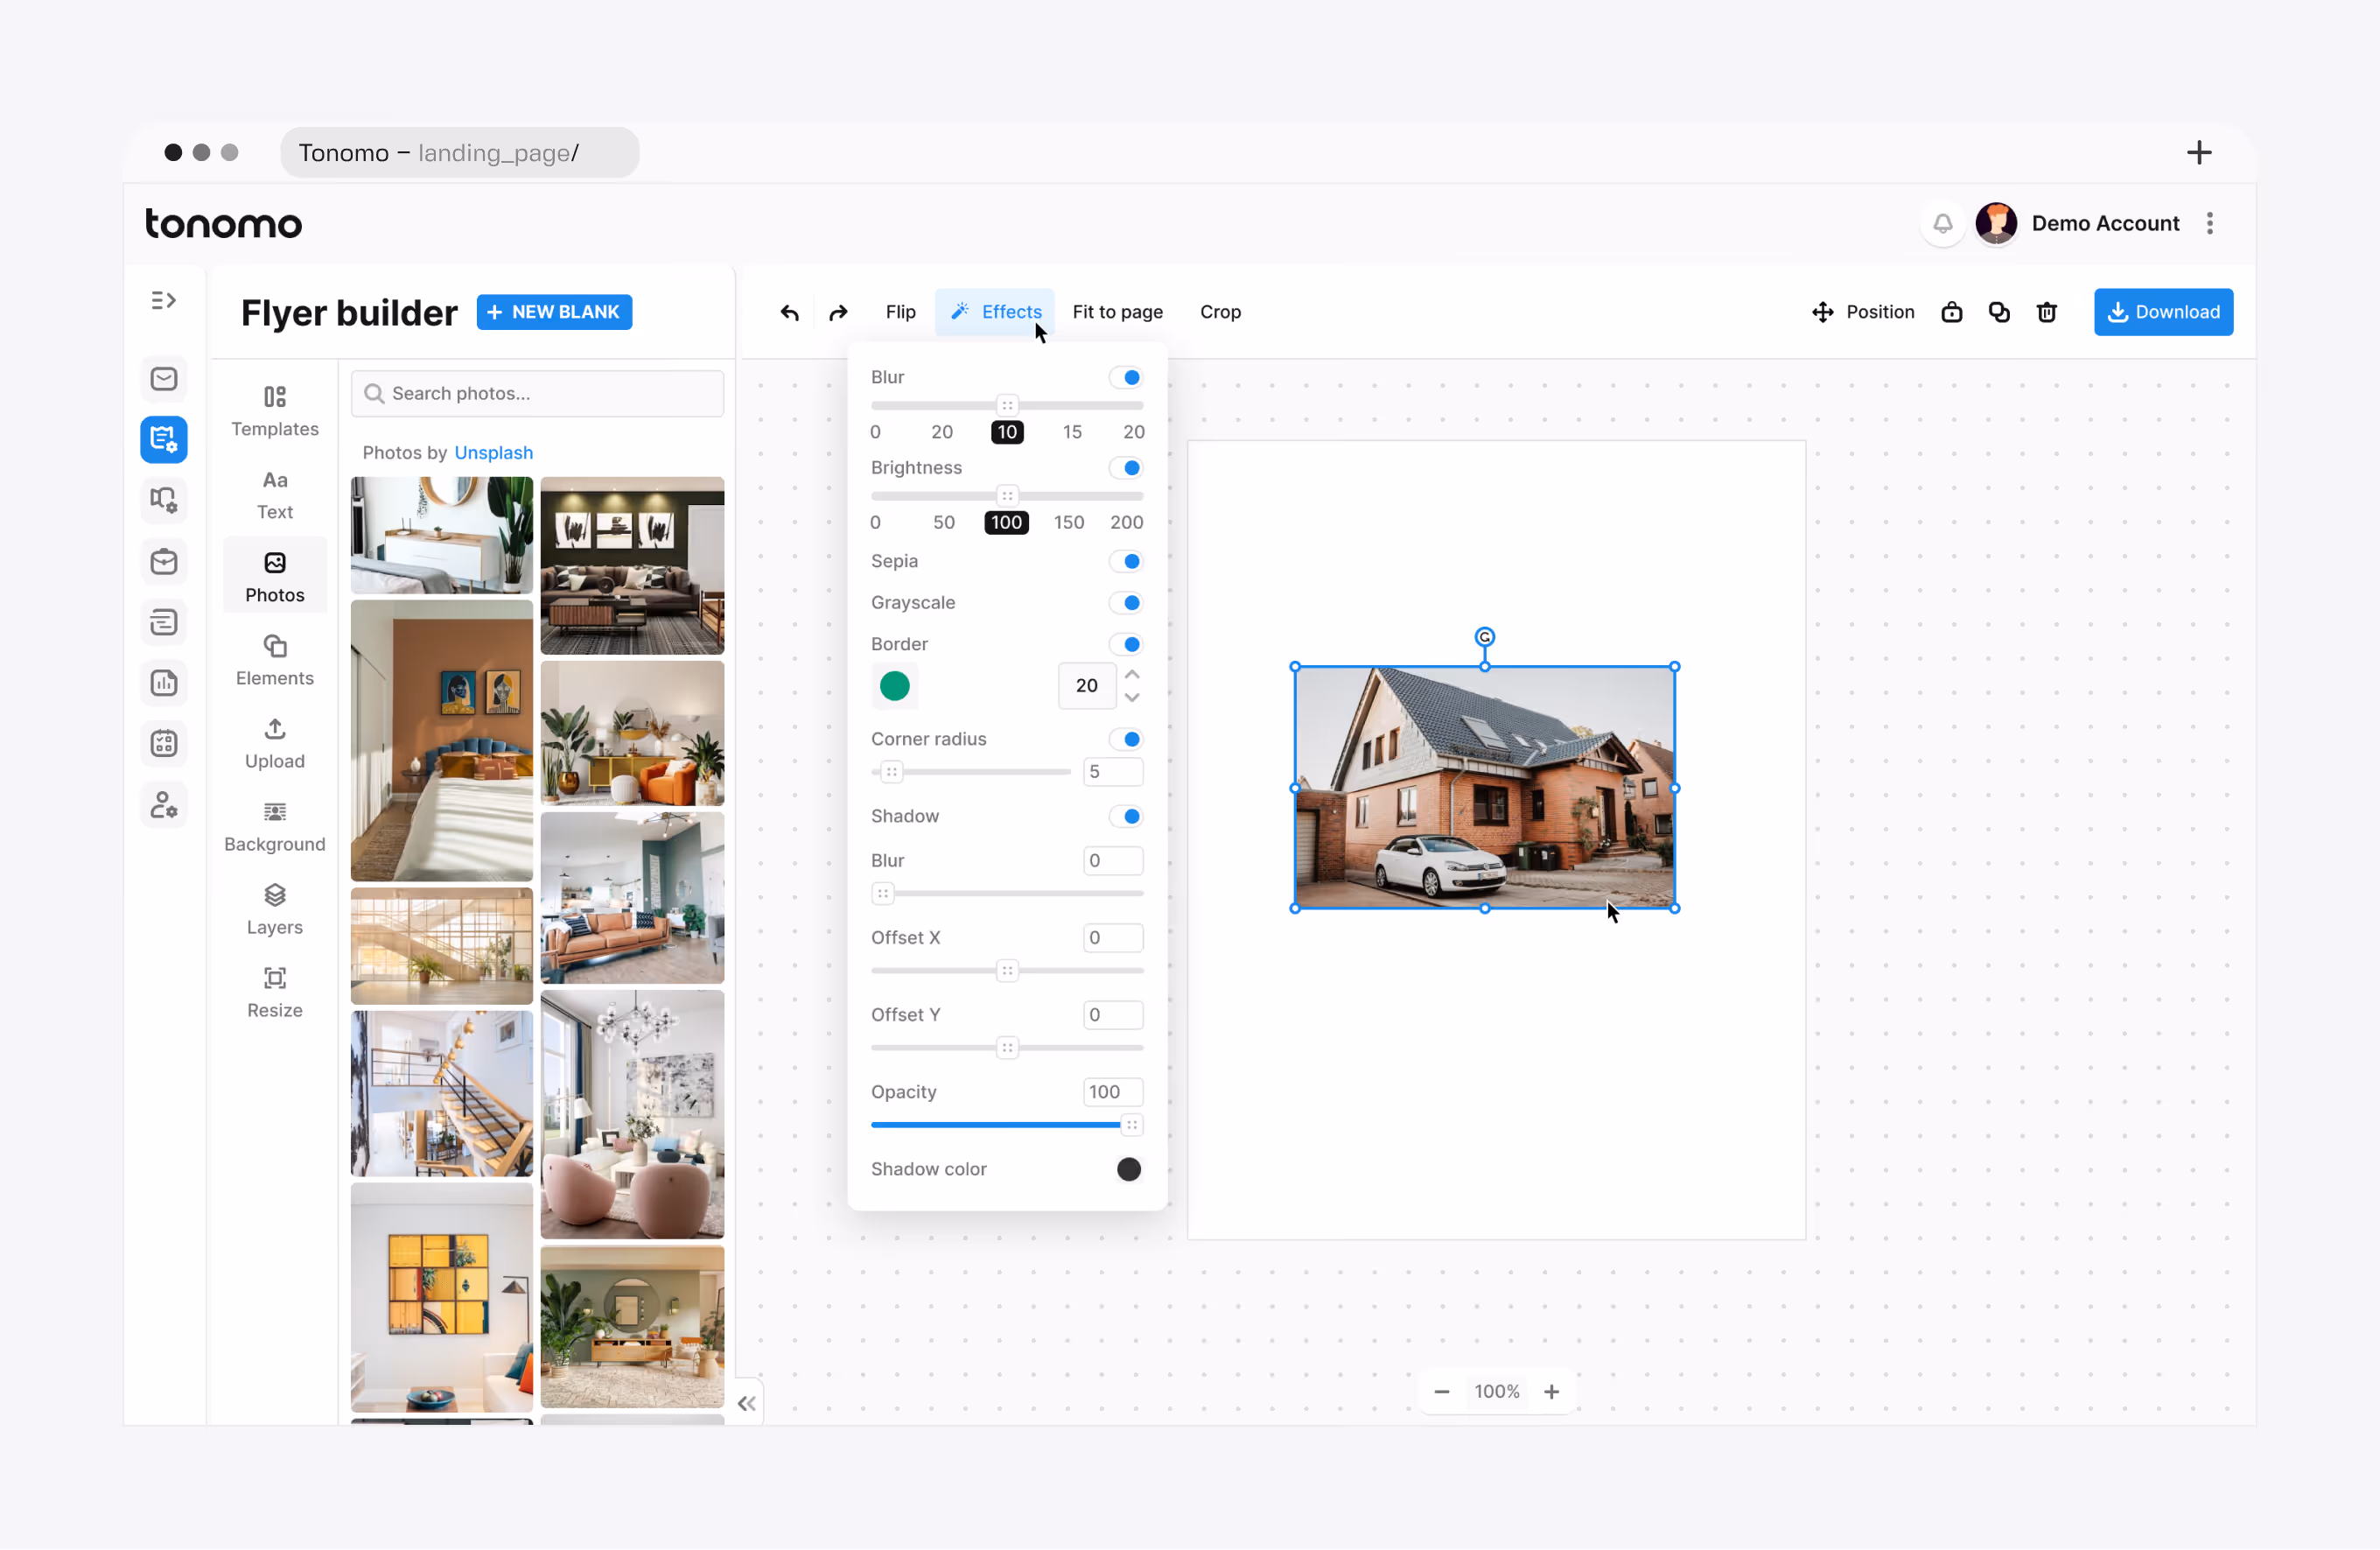Click the Download button
This screenshot has width=2380, height=1550.
(x=2162, y=312)
